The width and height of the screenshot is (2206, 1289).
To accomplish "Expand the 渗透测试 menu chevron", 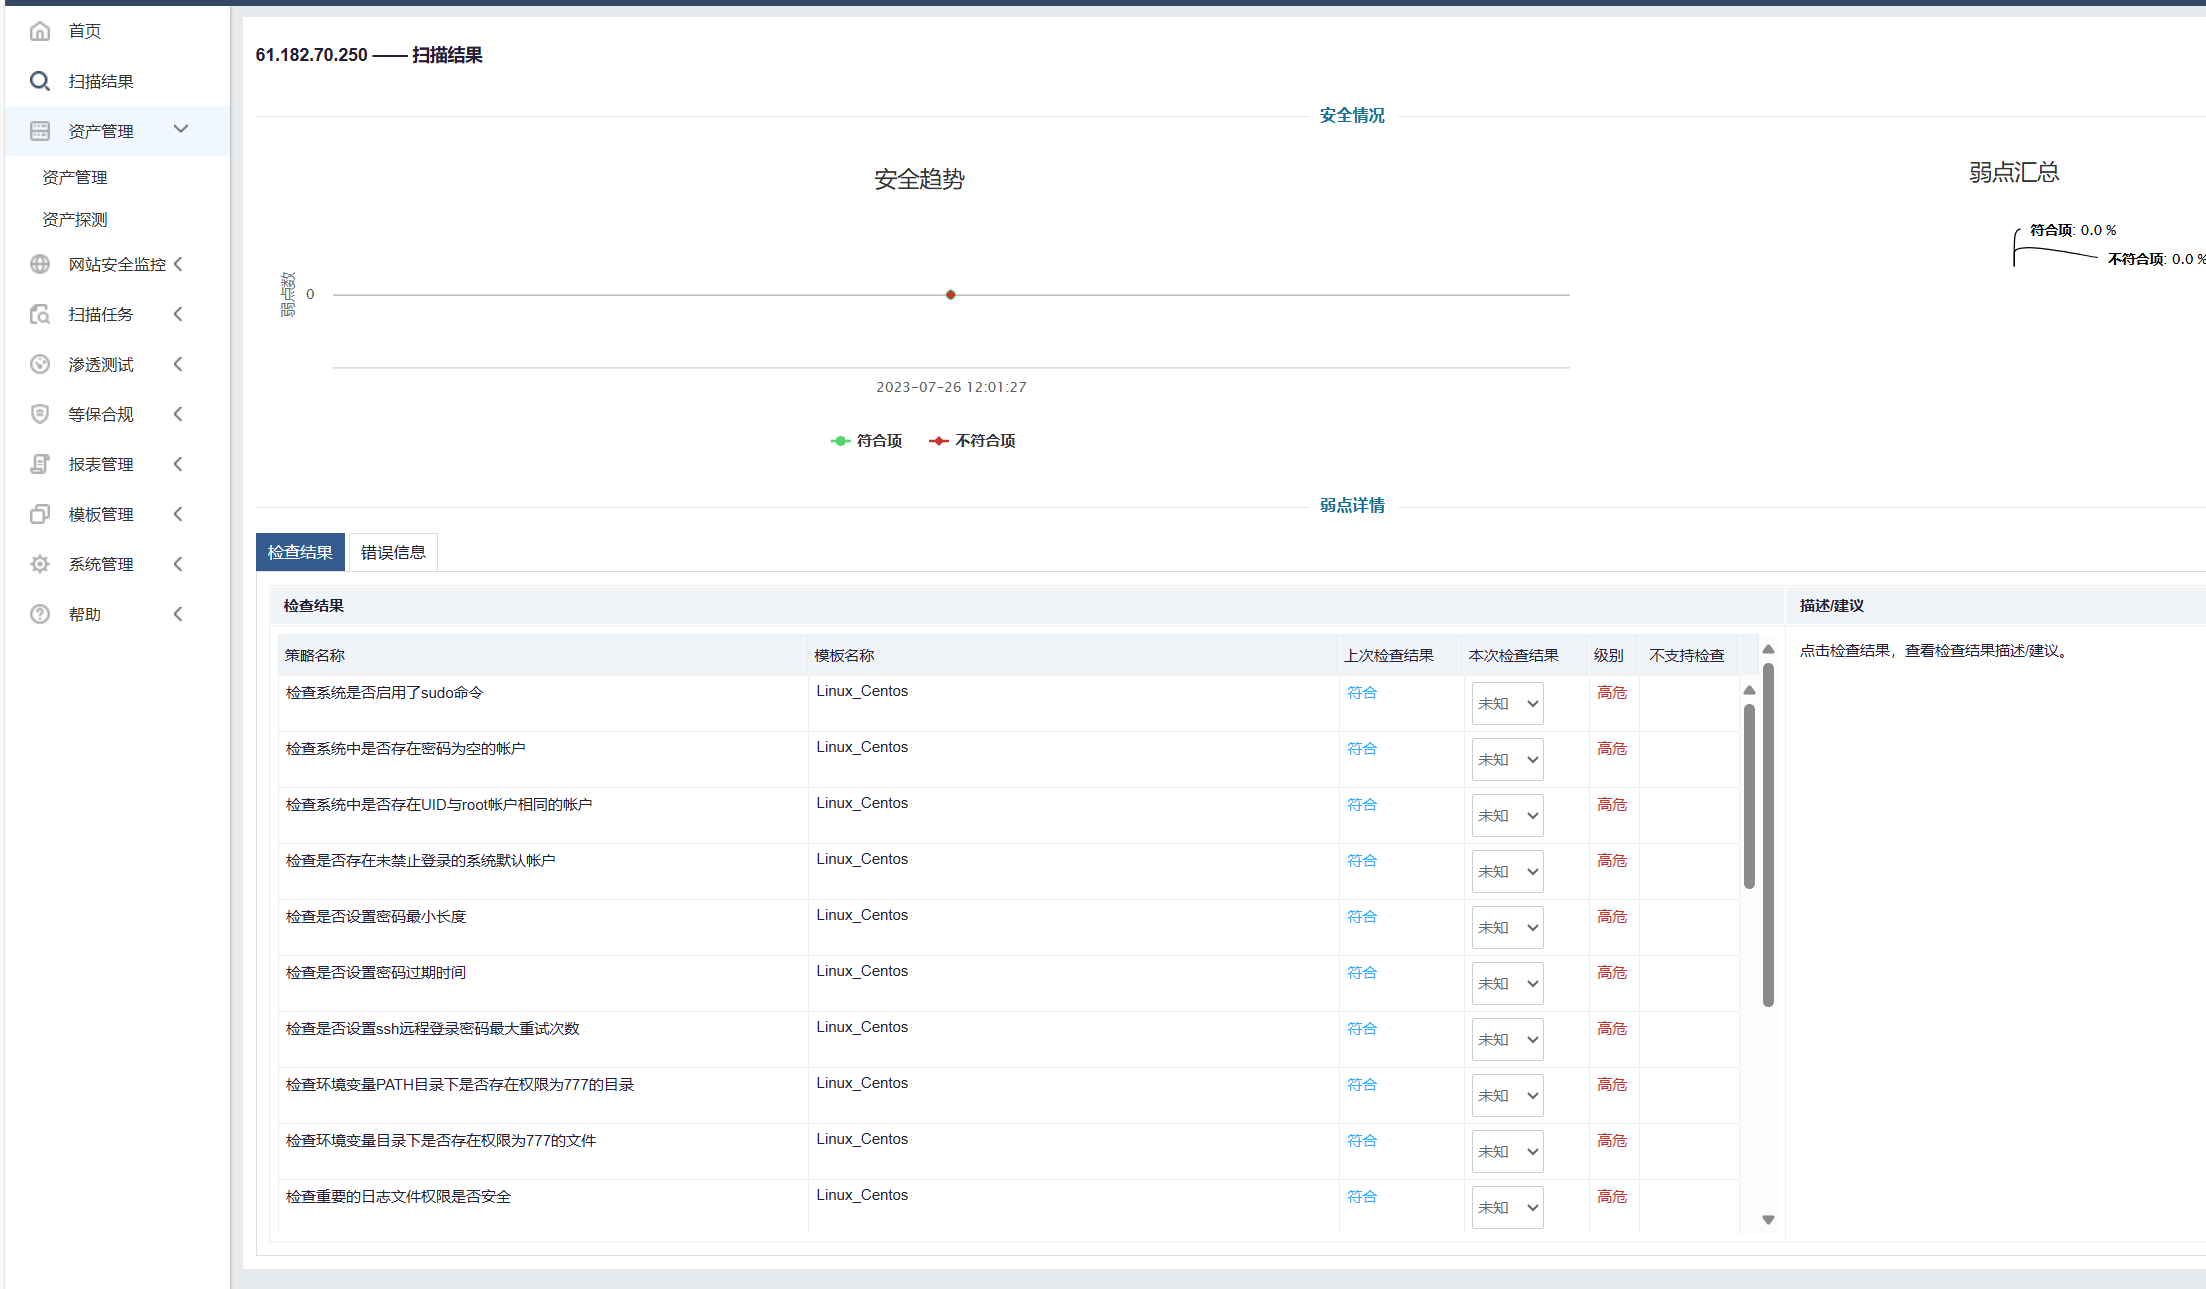I will 178,364.
